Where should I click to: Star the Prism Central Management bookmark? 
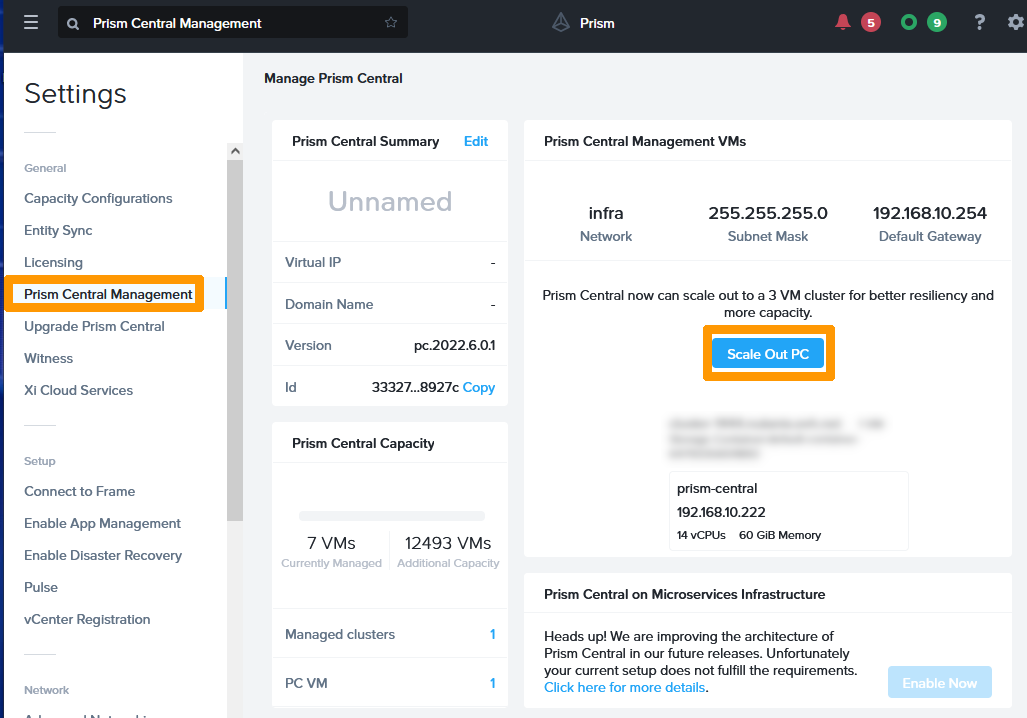pos(391,22)
